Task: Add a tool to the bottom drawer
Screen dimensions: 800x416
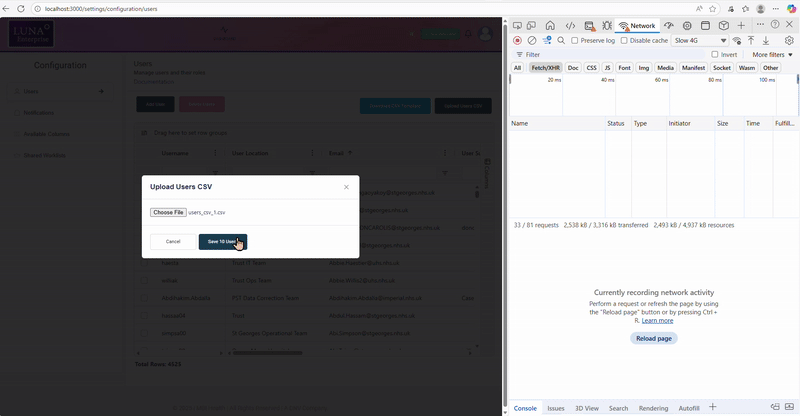Action: (x=713, y=407)
